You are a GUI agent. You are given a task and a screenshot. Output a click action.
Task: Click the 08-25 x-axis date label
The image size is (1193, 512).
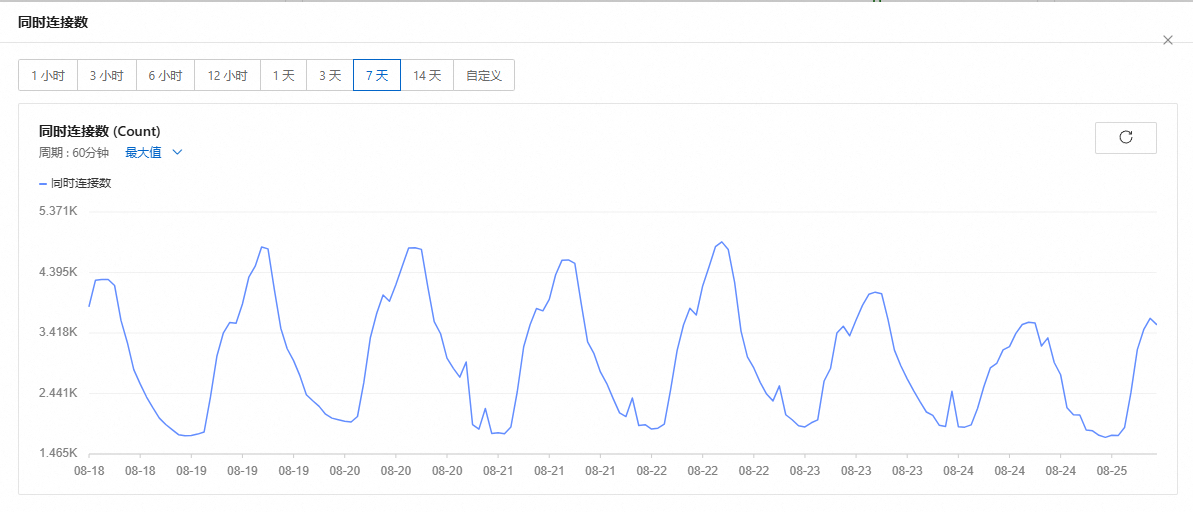[1111, 471]
